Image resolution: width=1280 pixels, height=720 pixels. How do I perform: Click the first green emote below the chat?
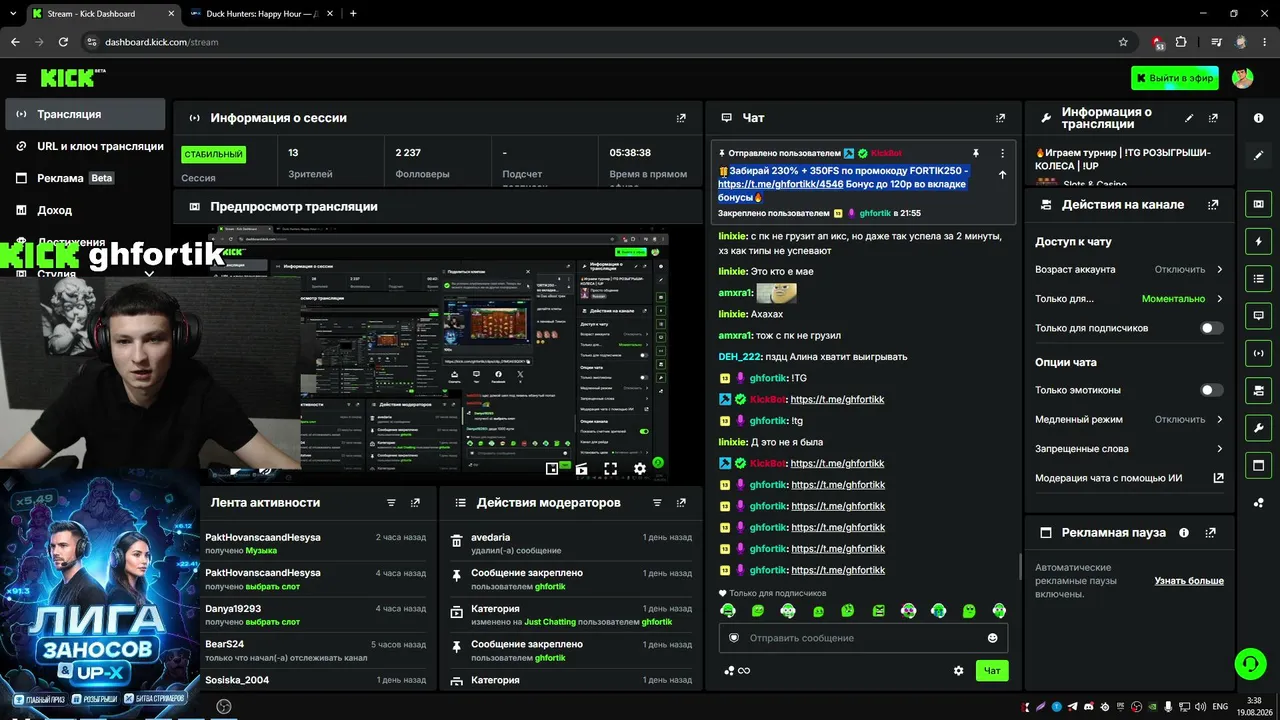729,611
